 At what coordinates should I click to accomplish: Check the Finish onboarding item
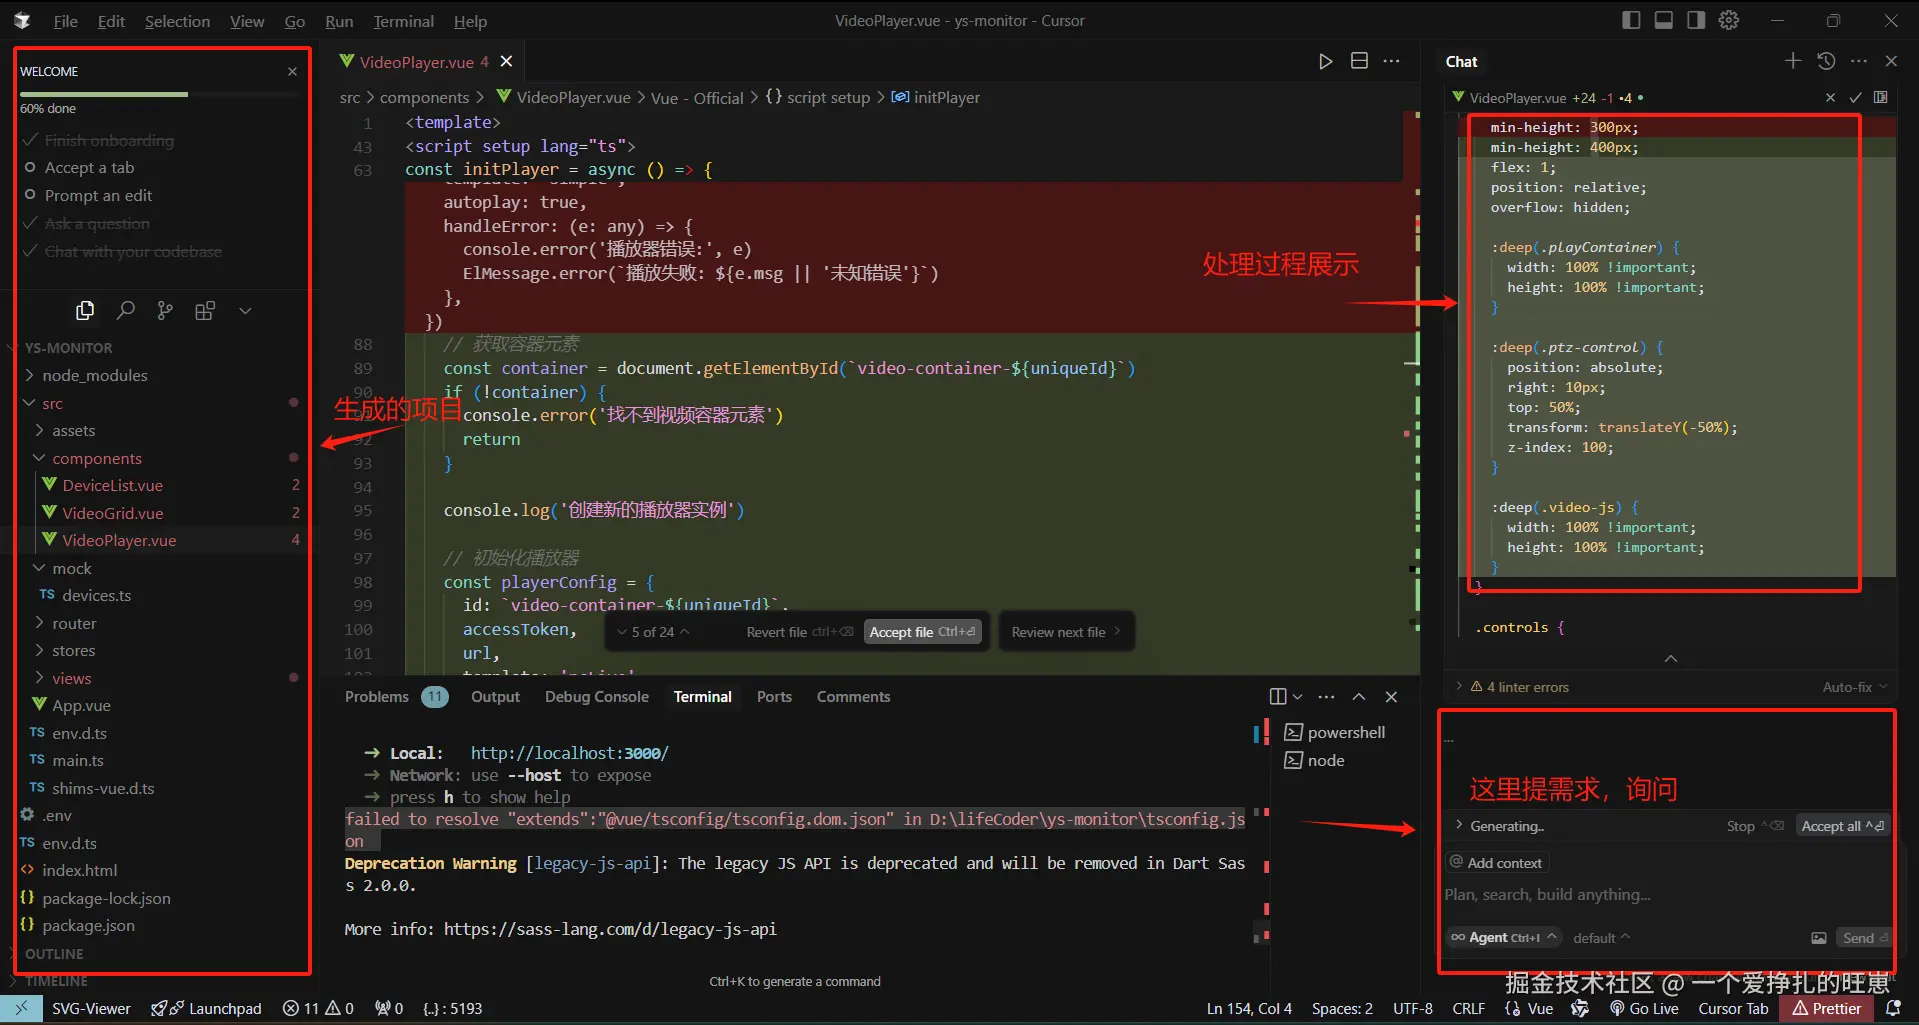click(98, 140)
